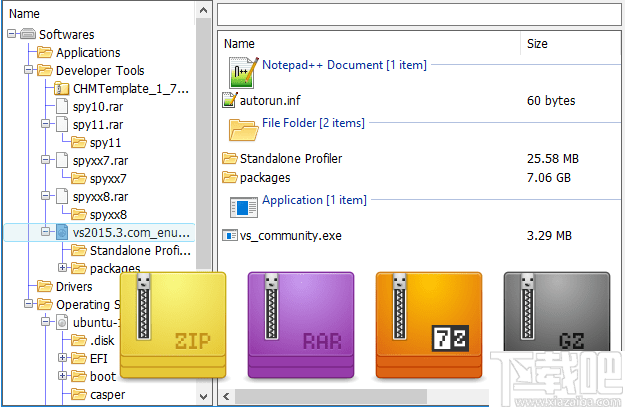
Task: Click the Developer Tools folder icon
Action: [45, 70]
